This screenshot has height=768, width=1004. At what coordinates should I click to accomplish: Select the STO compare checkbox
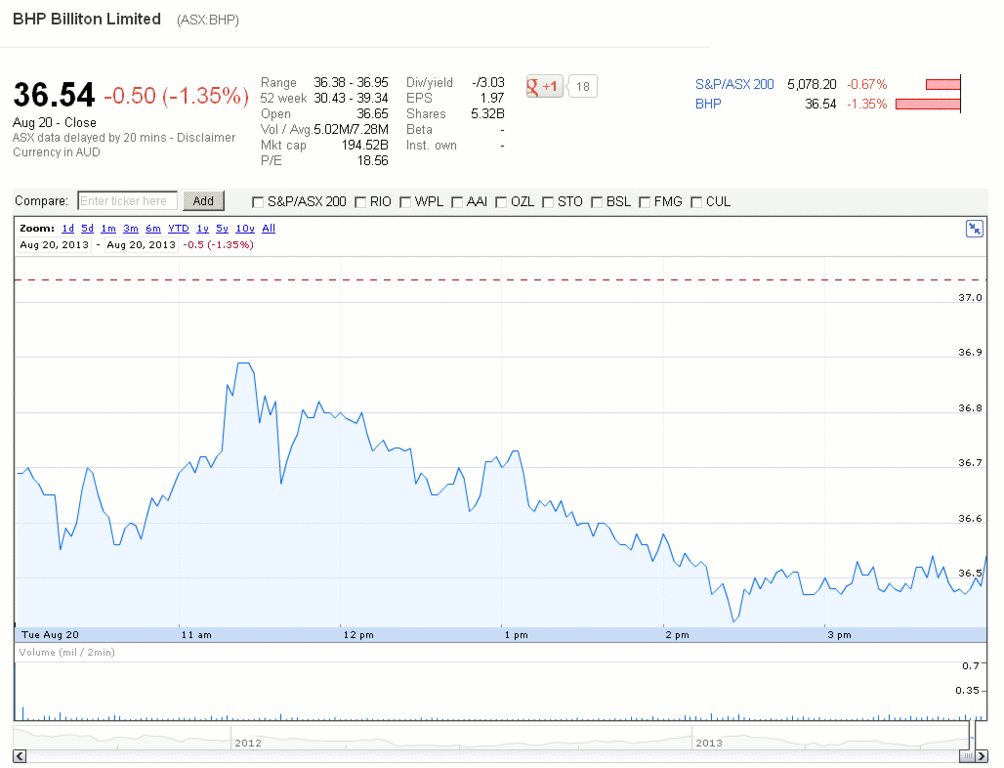click(548, 202)
